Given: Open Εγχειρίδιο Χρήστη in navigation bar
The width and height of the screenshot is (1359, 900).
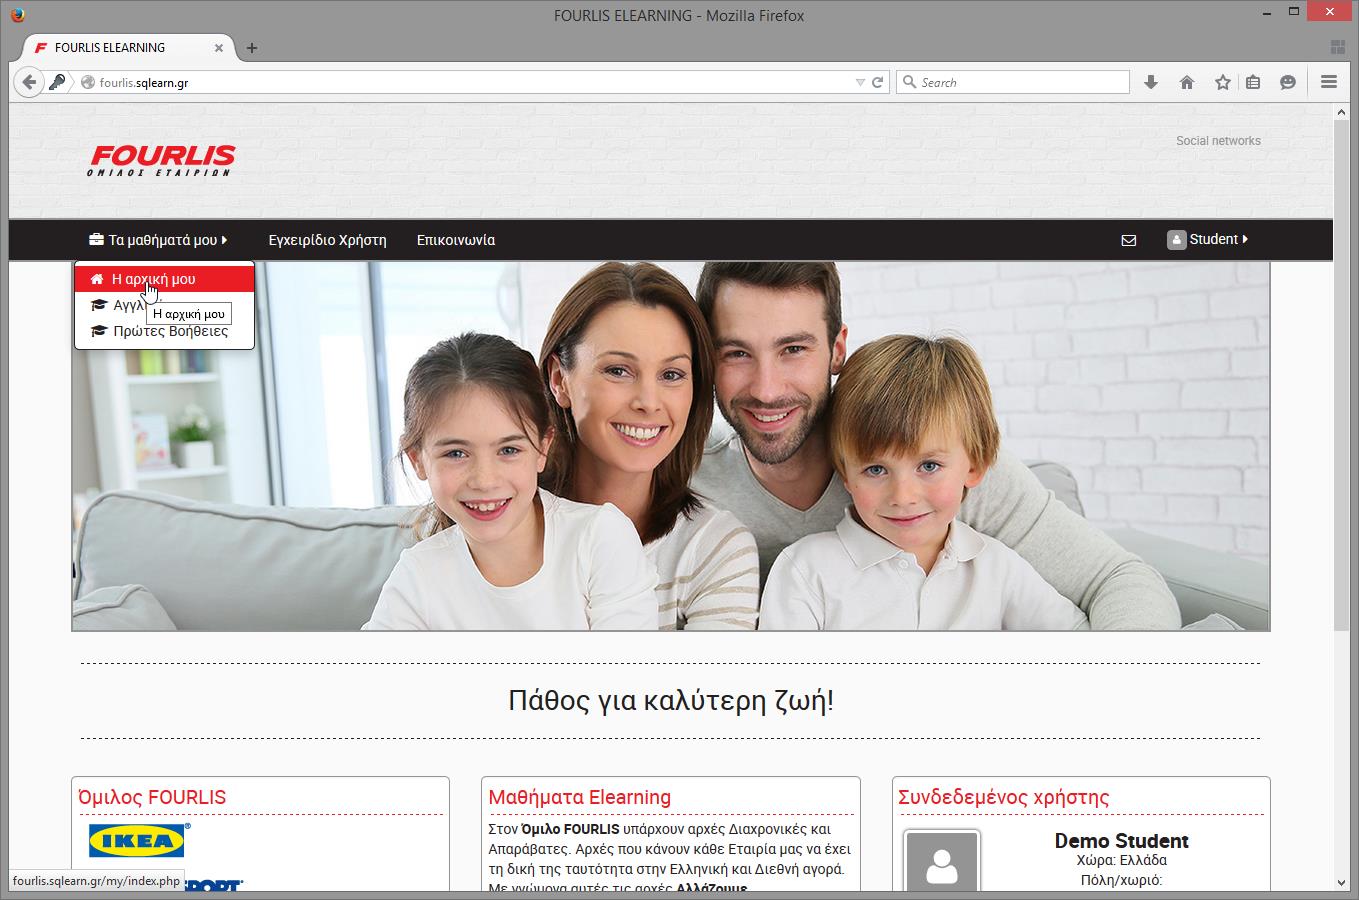Looking at the screenshot, I should [x=327, y=240].
